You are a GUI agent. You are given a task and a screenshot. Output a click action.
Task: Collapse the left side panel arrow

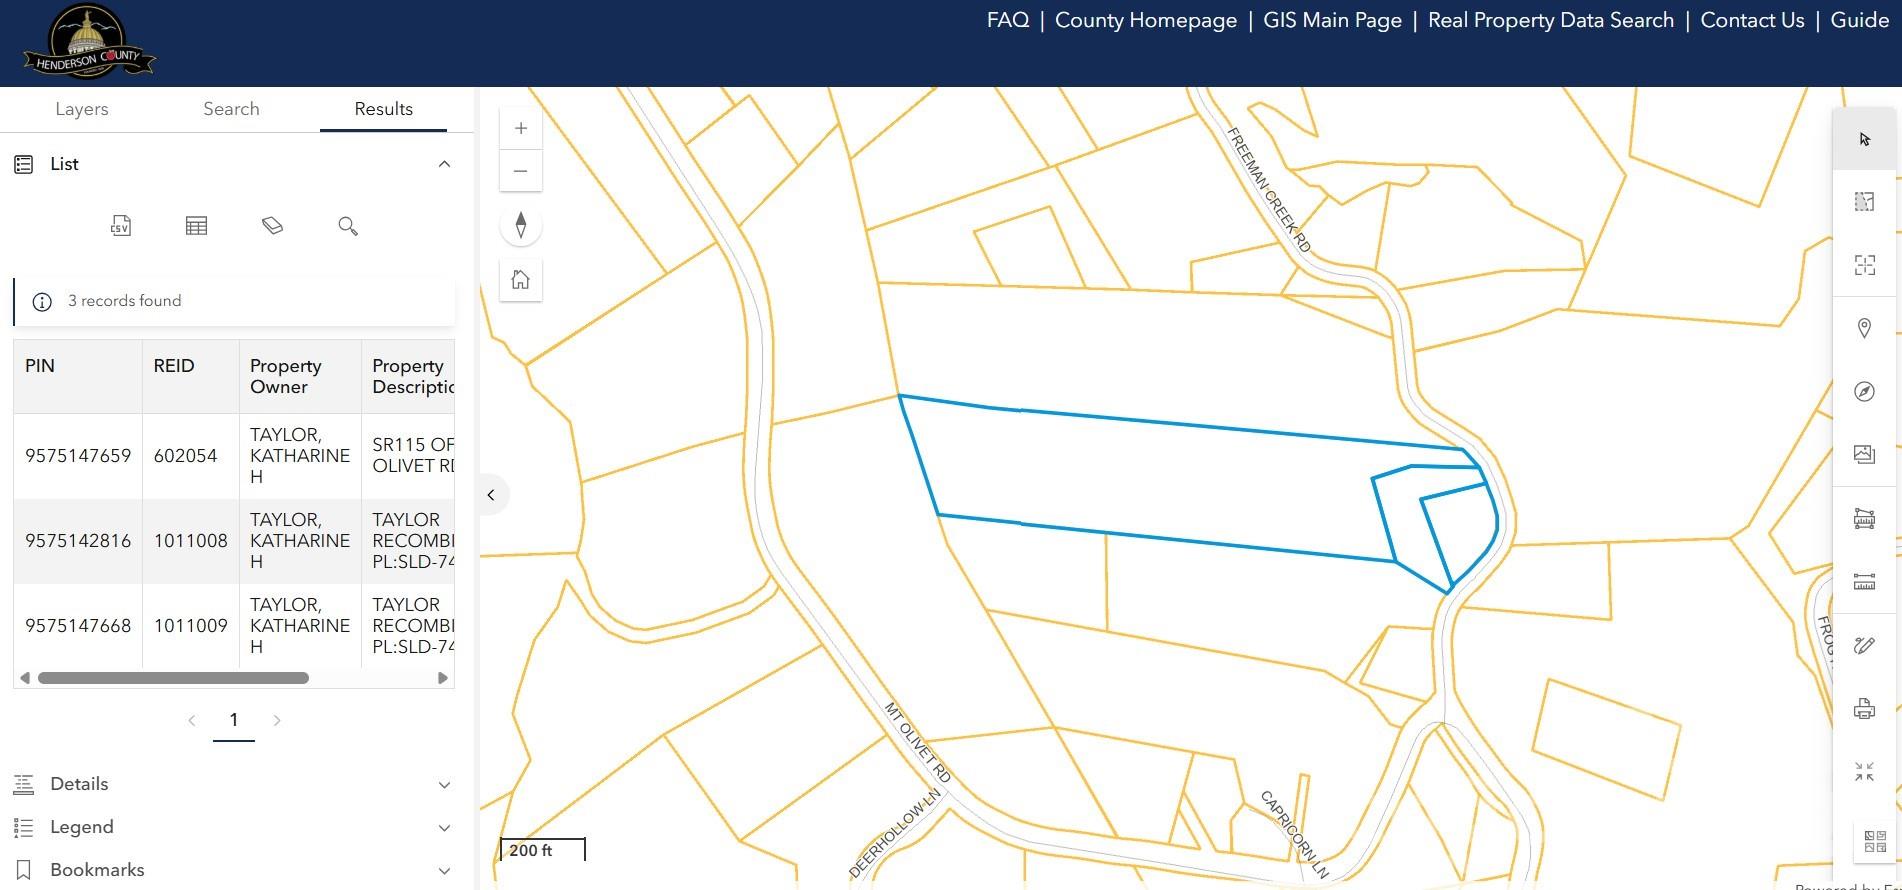(491, 495)
